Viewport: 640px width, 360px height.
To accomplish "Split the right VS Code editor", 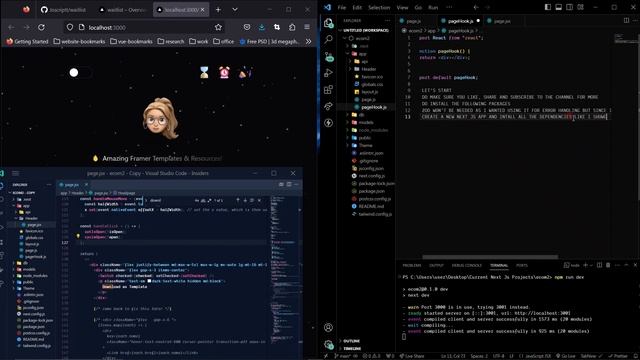I will 626,20.
